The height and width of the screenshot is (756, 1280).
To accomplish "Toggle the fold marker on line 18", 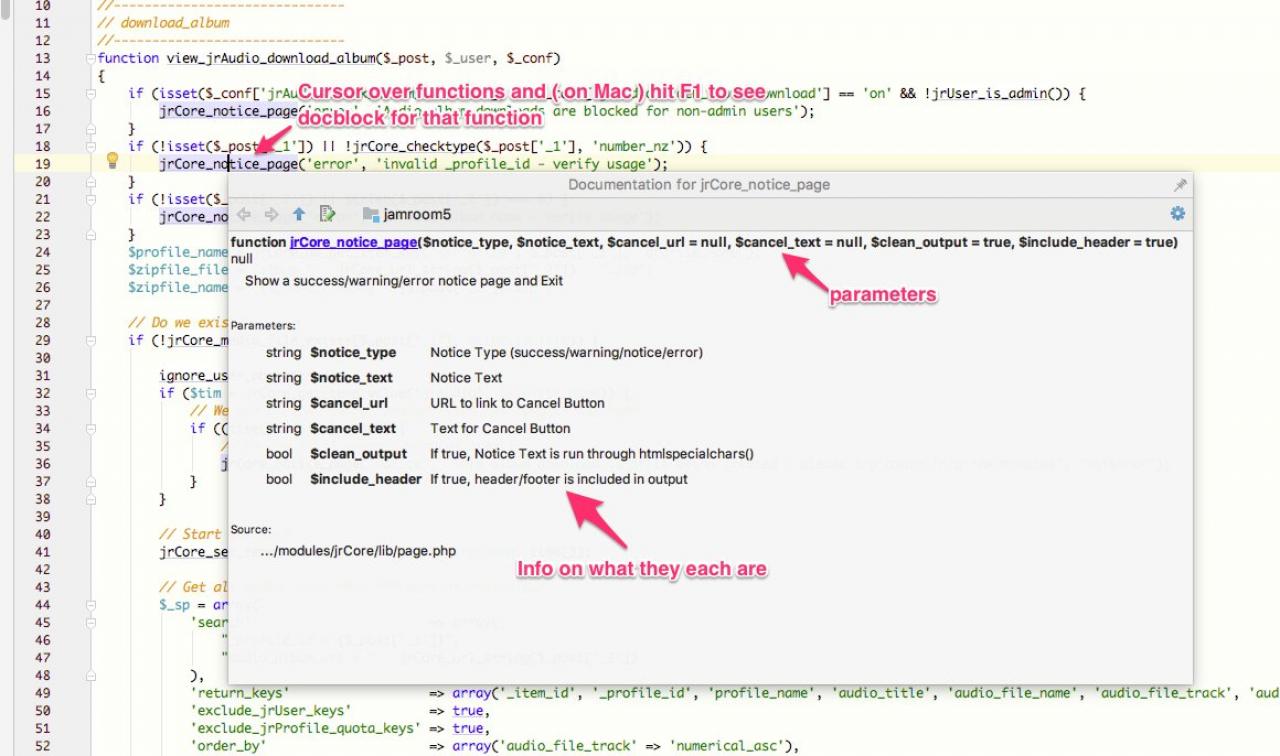I will click(91, 147).
